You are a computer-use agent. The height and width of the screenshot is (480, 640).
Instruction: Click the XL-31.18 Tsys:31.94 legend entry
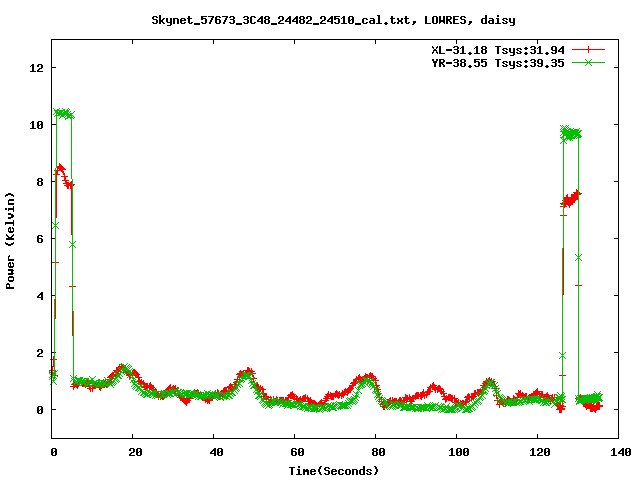pos(498,50)
